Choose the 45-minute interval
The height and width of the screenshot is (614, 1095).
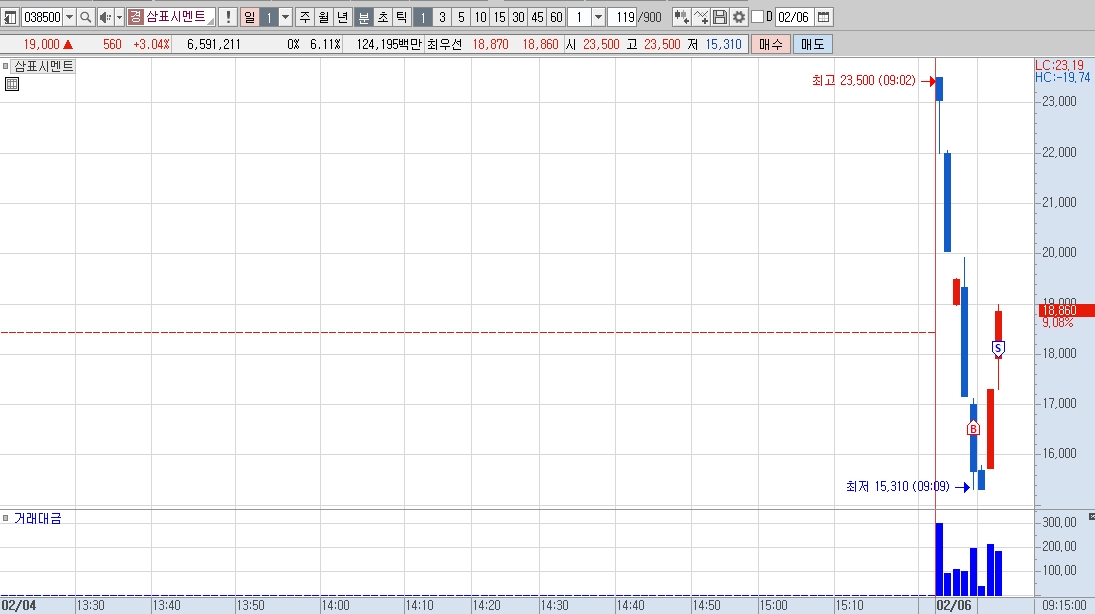[x=537, y=17]
